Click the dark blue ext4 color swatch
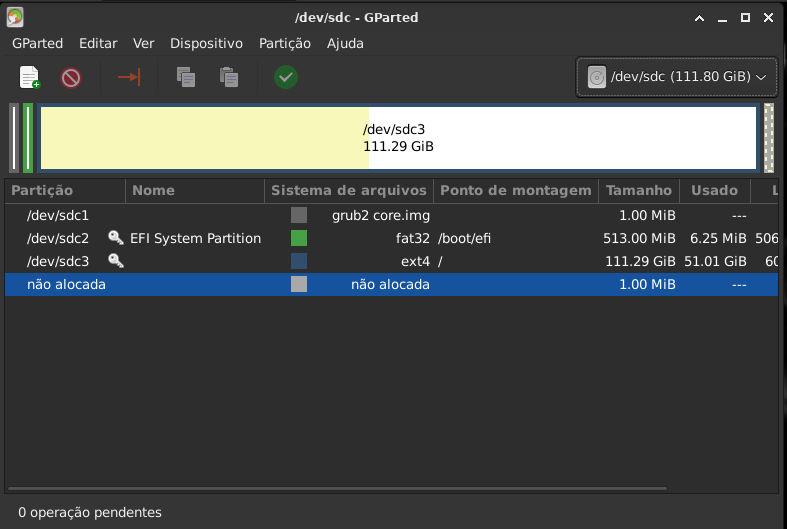 [299, 261]
